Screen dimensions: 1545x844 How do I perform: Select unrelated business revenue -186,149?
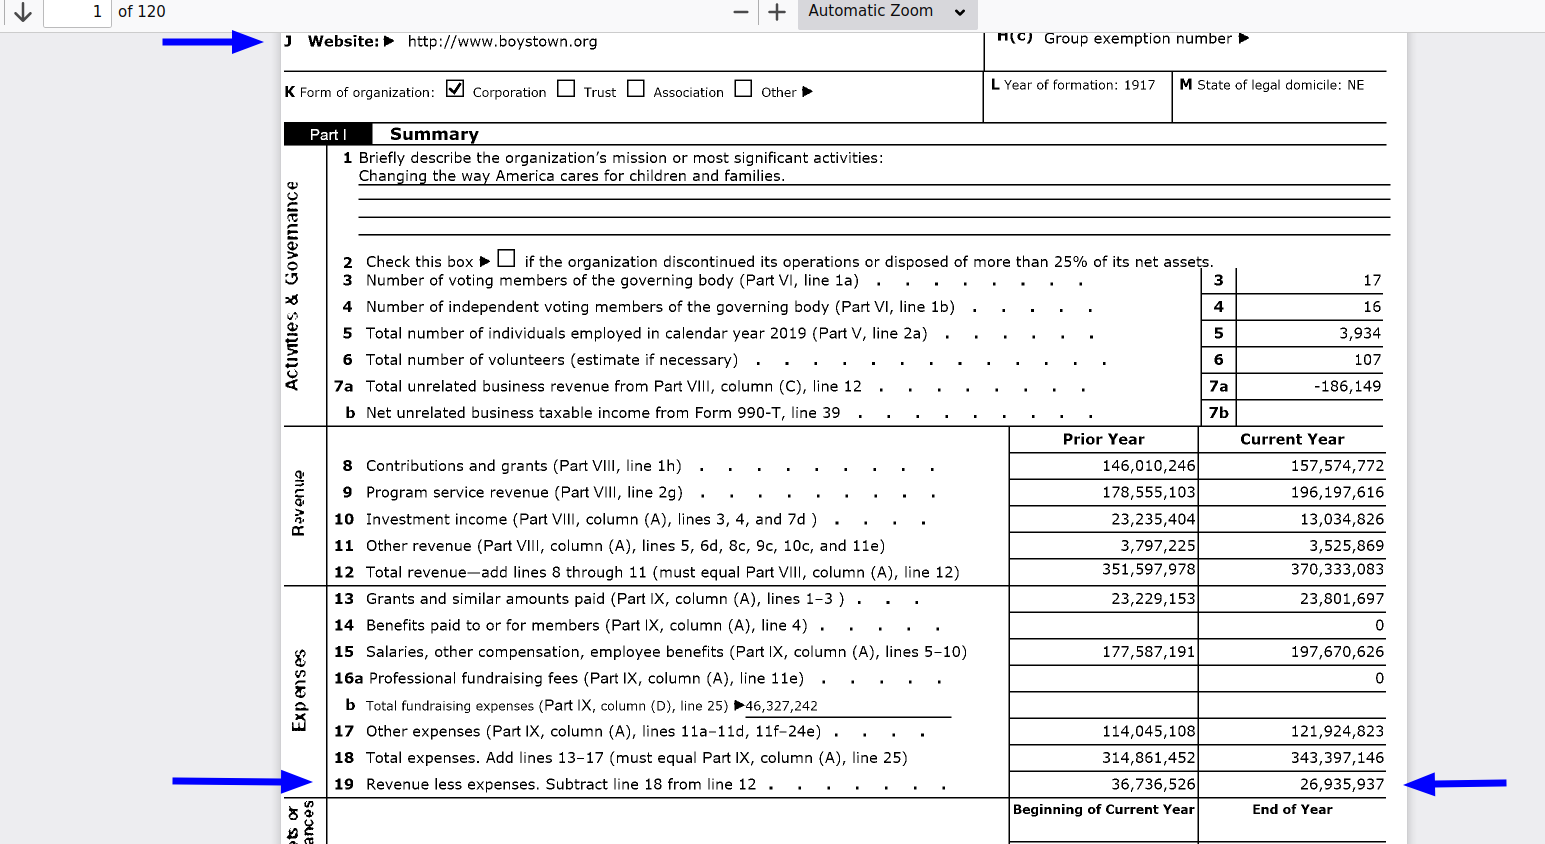tap(1347, 387)
